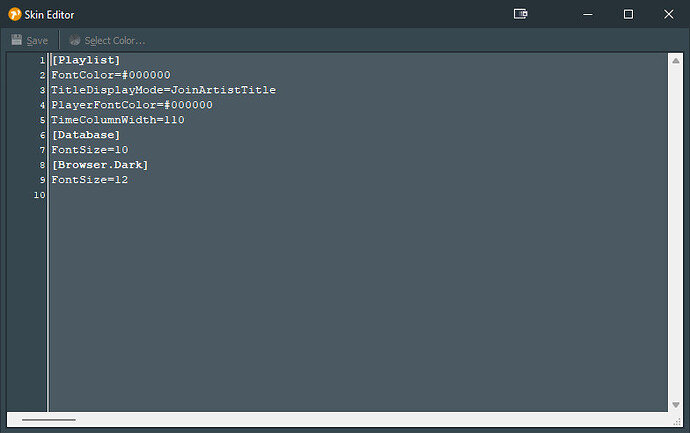Click the FontColor=#000000 line
Image resolution: width=690 pixels, height=433 pixels.
pos(111,75)
